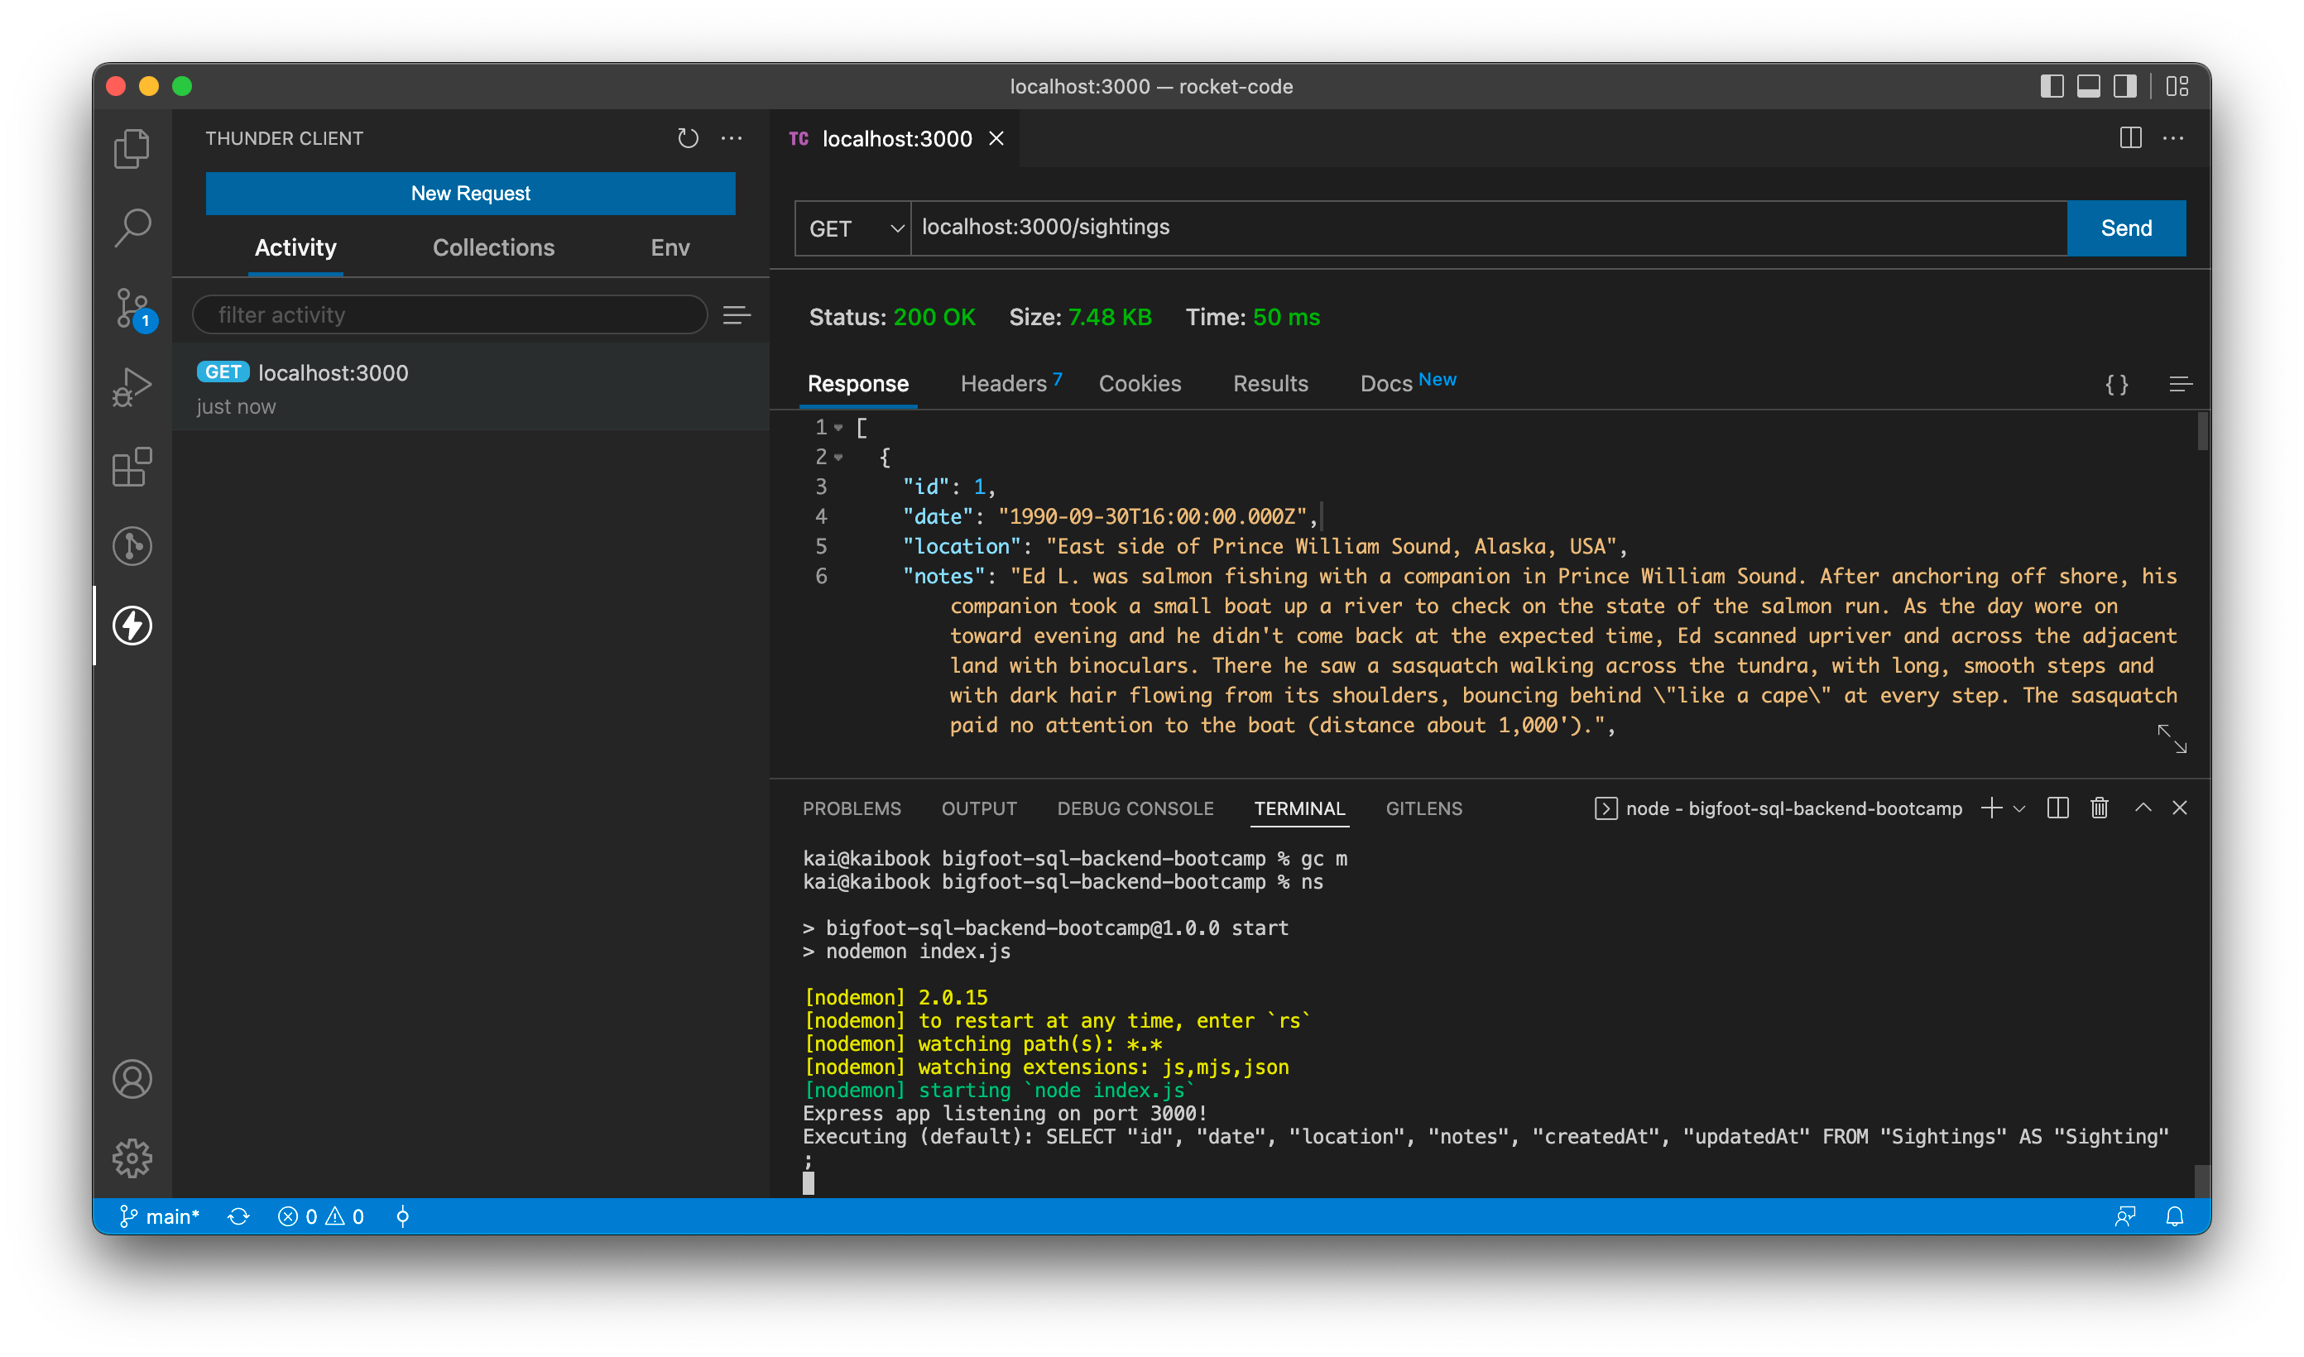Open Run and Debug view
Image resolution: width=2304 pixels, height=1357 pixels.
pyautogui.click(x=132, y=387)
